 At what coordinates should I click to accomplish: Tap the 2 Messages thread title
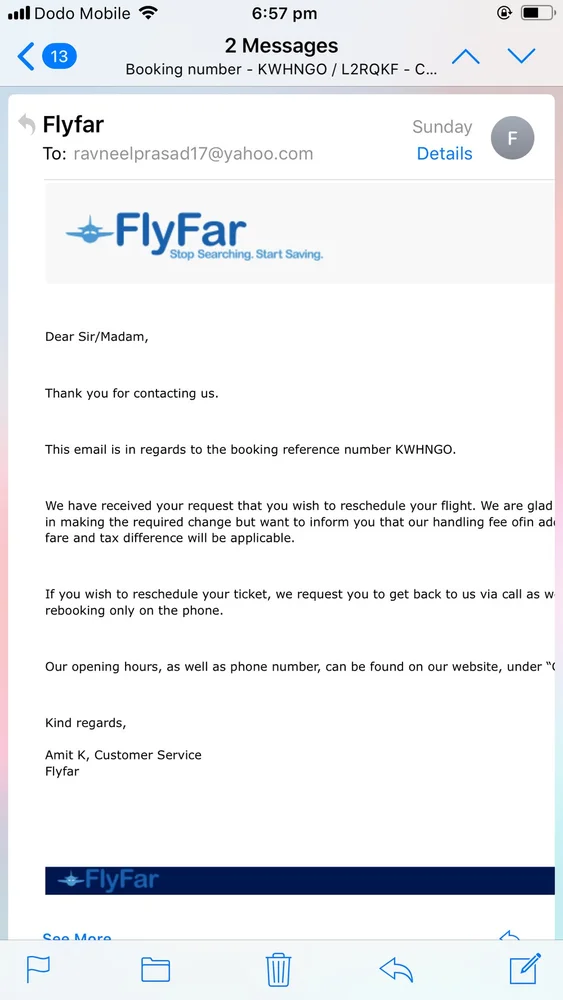point(281,46)
